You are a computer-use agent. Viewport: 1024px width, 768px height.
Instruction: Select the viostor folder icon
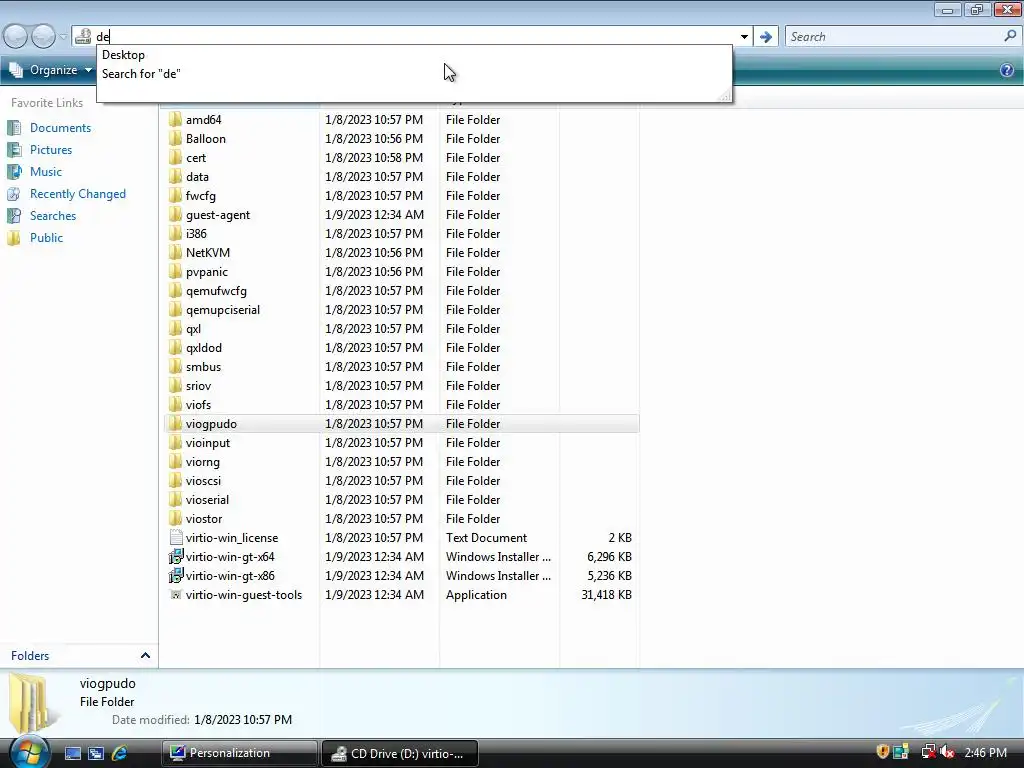click(175, 519)
